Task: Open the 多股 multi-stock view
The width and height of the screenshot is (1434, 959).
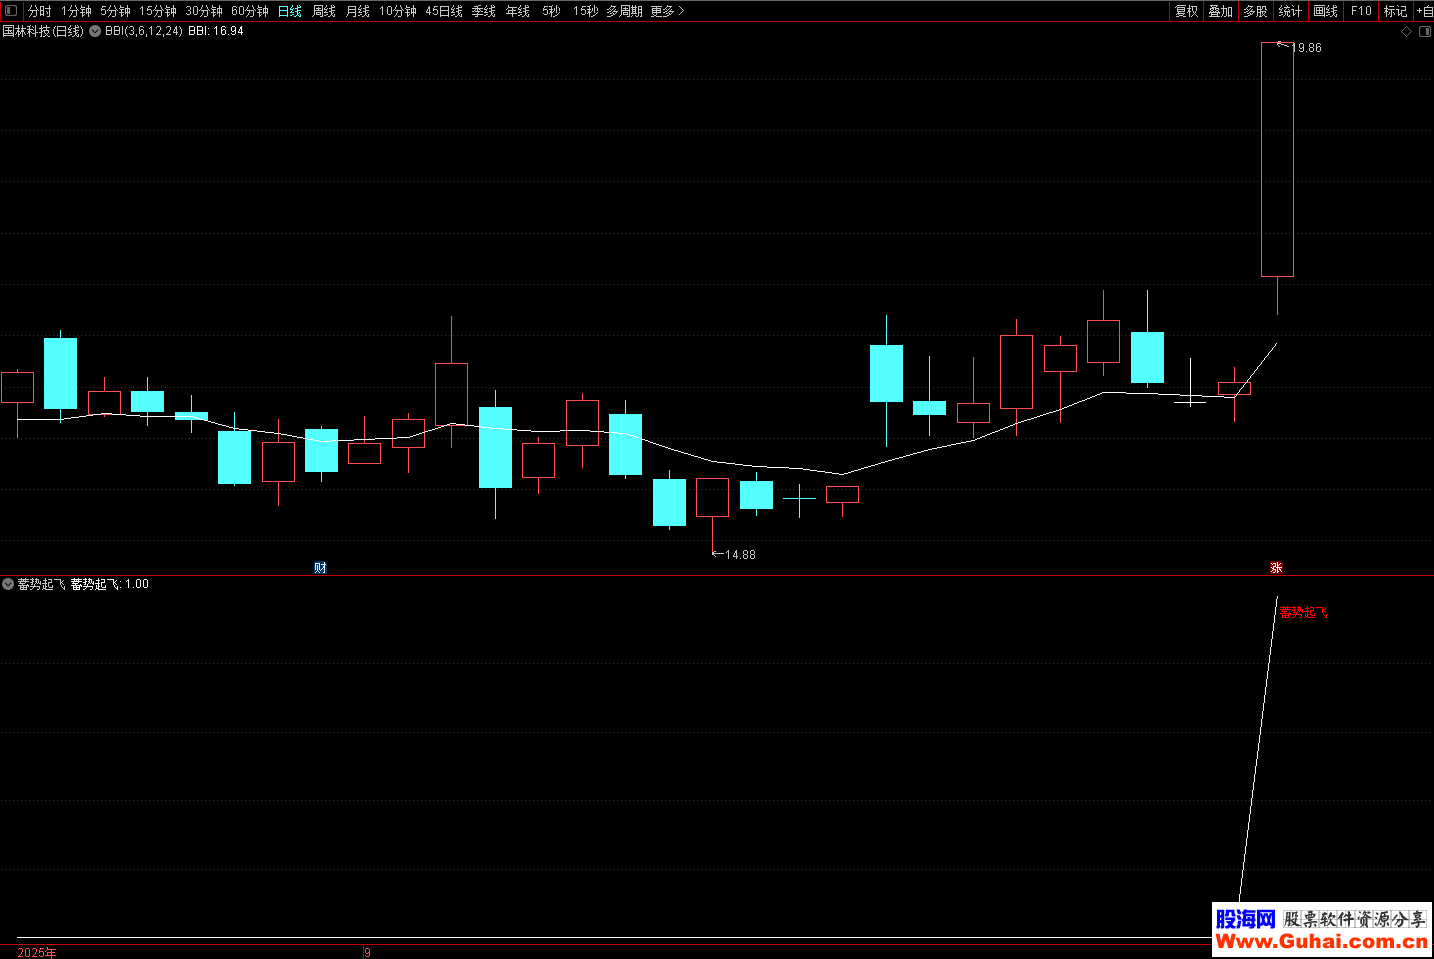Action: click(1255, 11)
